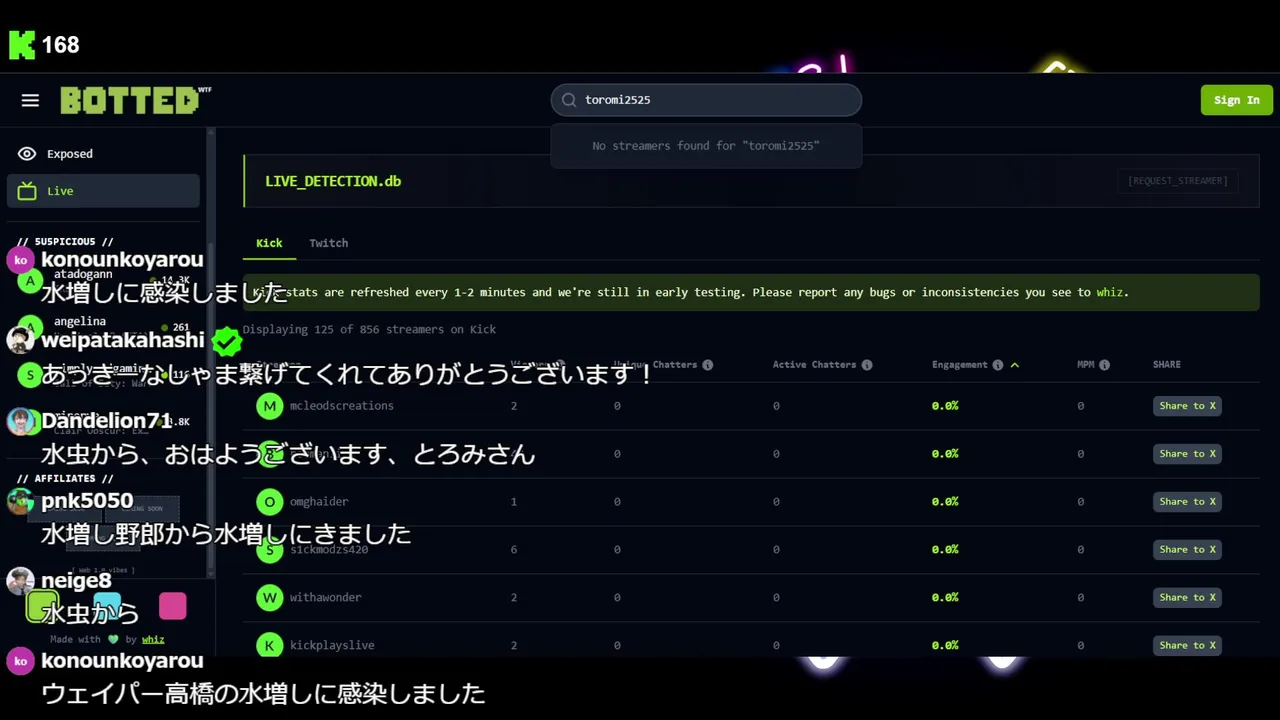
Task: Open Exposed in the sidebar
Action: (x=103, y=154)
